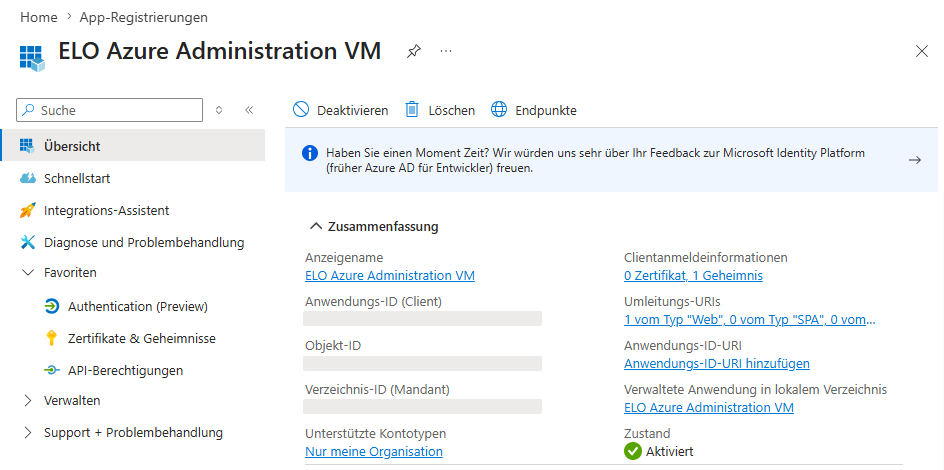This screenshot has height=470, width=944.
Task: Open '0 Zertifikat, 1 Geheimnis' link
Action: [x=694, y=276]
